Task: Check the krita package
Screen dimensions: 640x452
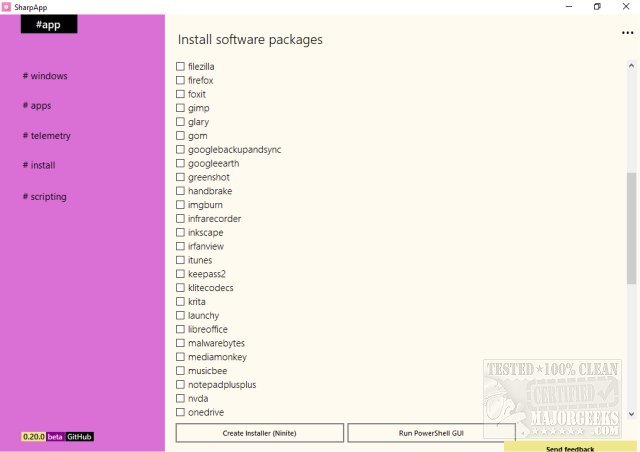Action: click(x=180, y=302)
